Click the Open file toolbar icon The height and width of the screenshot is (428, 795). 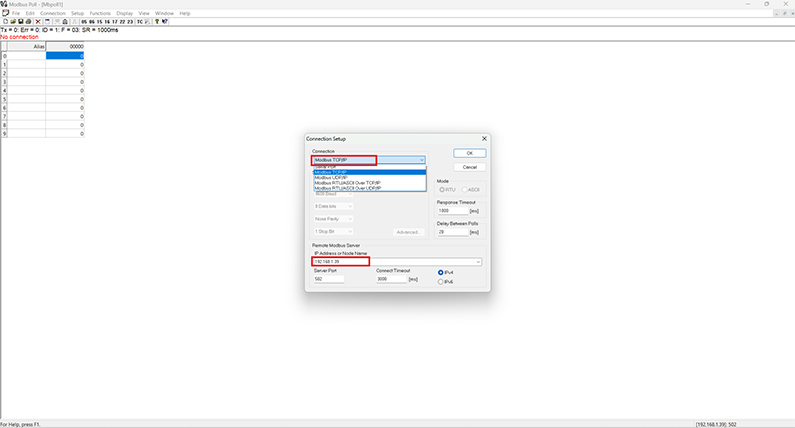(12, 21)
